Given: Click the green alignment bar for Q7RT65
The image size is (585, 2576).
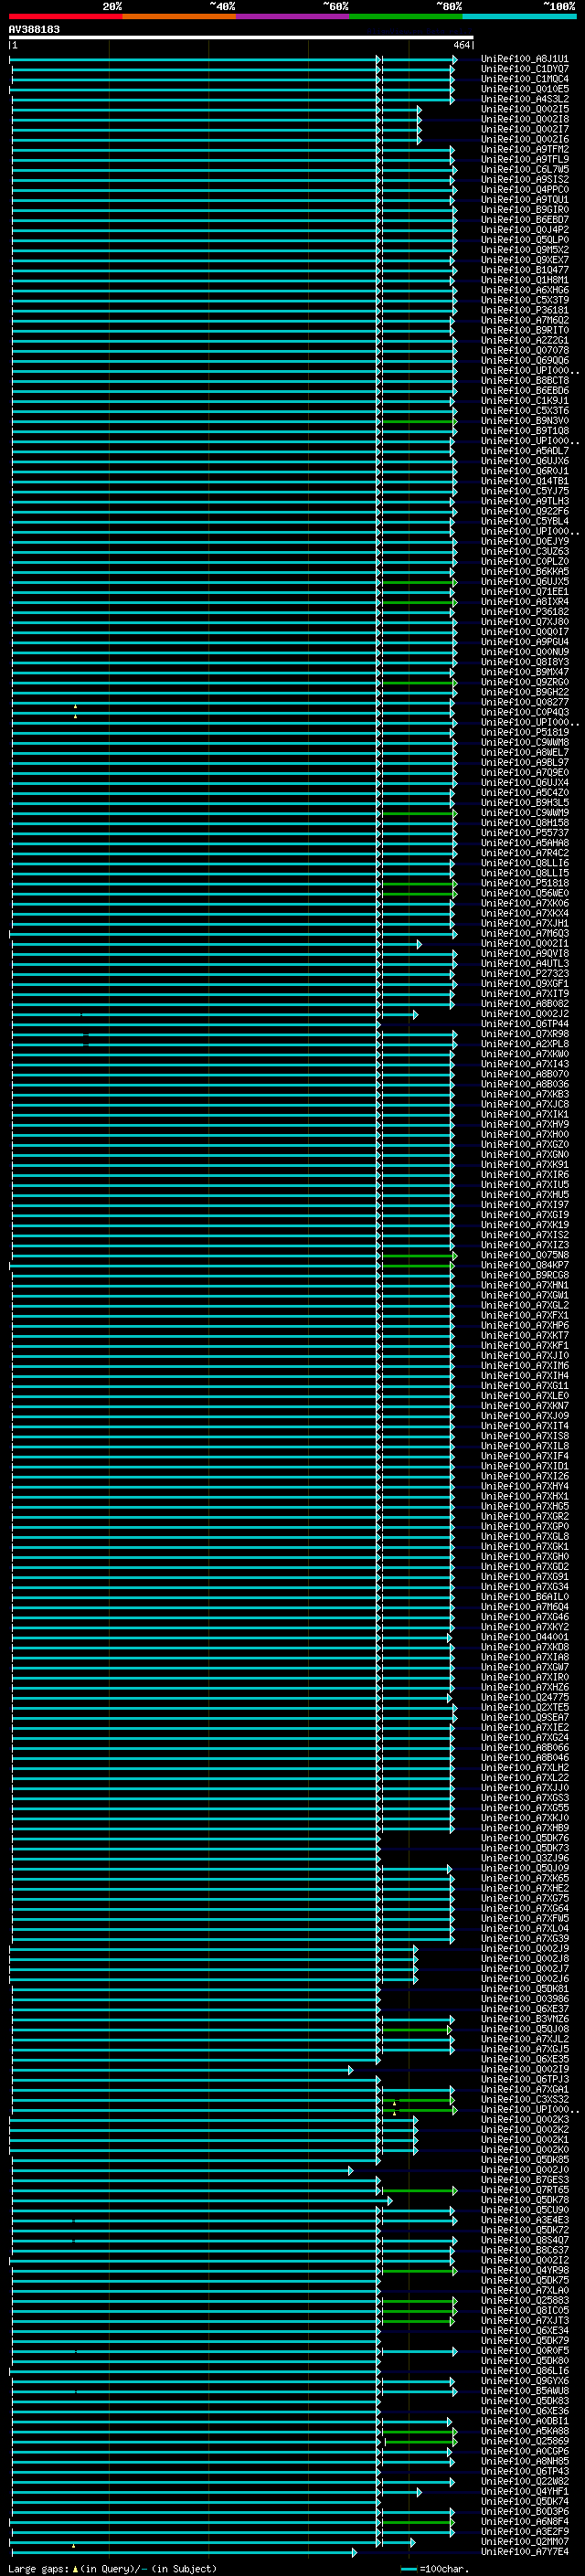Looking at the screenshot, I should (419, 2191).
